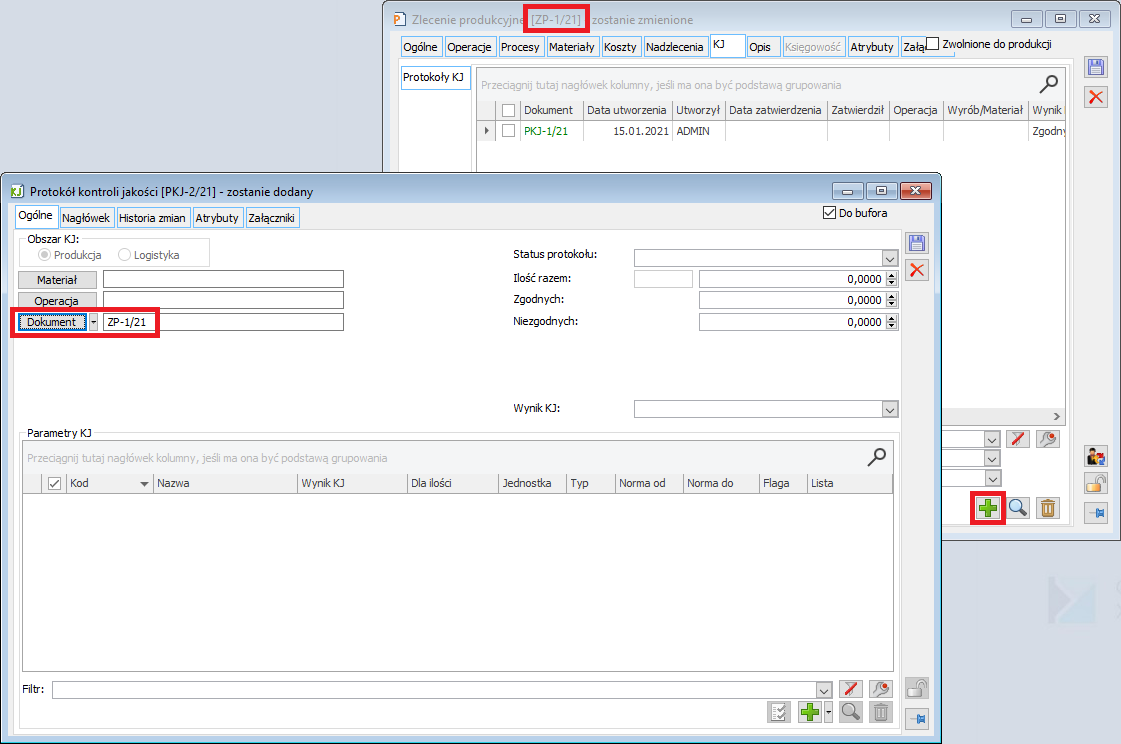The width and height of the screenshot is (1121, 744).
Task: Switch to the Nagłówek tab
Action: click(x=86, y=218)
